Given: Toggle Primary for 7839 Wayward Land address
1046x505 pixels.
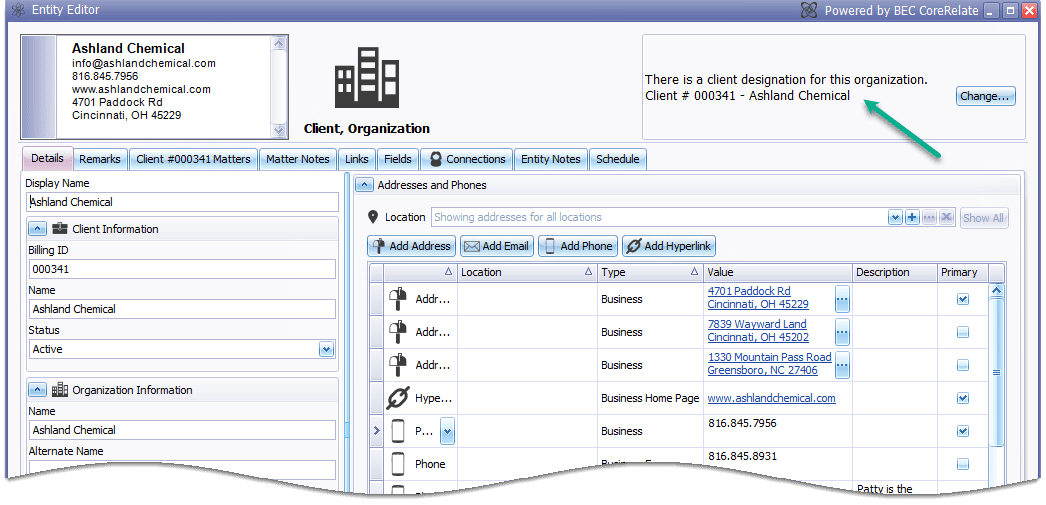Looking at the screenshot, I should pyautogui.click(x=963, y=332).
